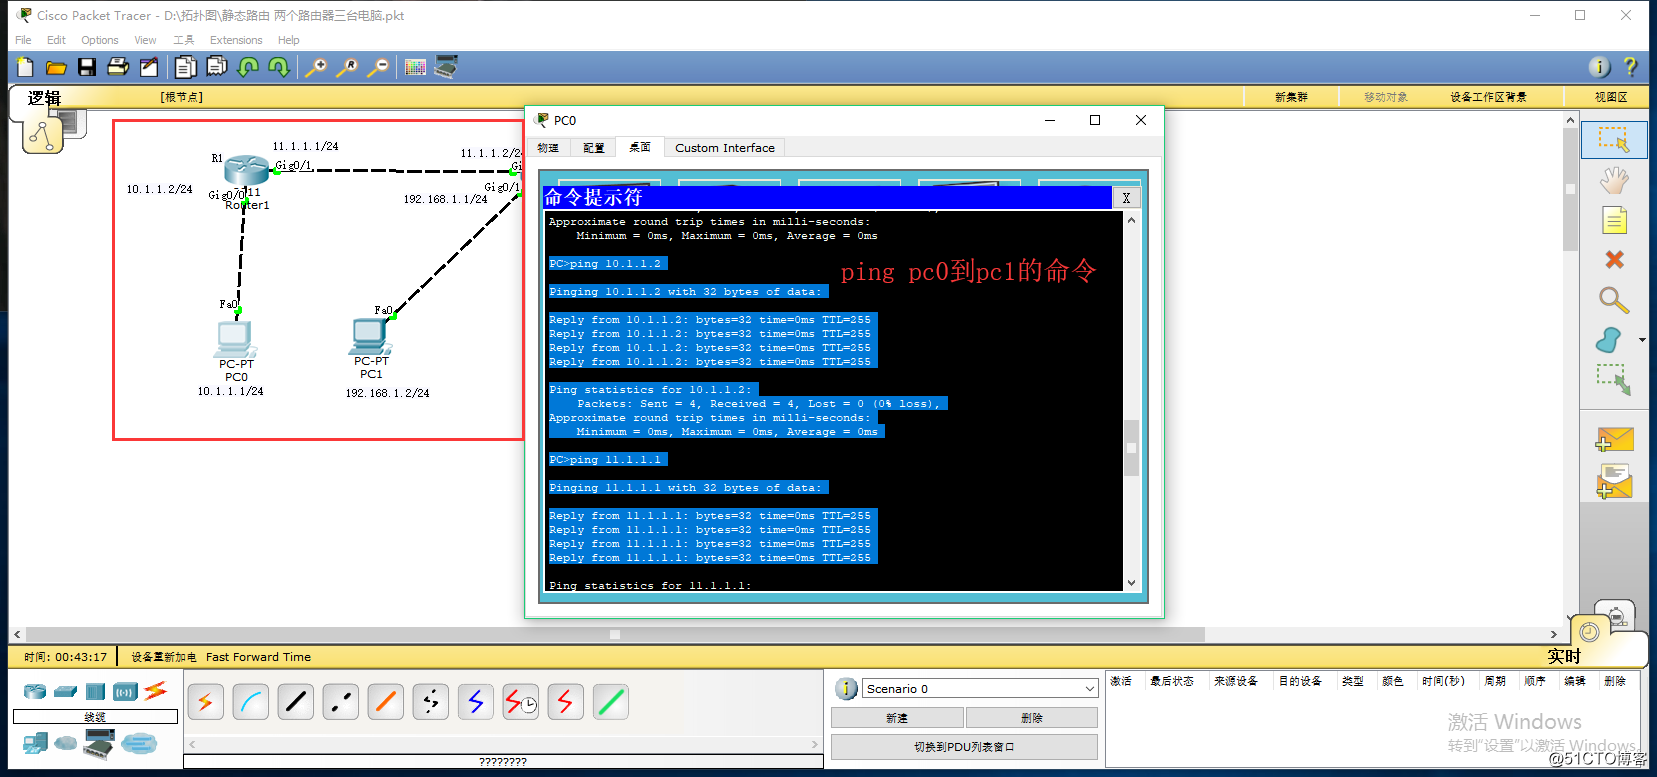Screen dimensions: 1657x777
Task: Select the green Octal cable
Action: (610, 702)
